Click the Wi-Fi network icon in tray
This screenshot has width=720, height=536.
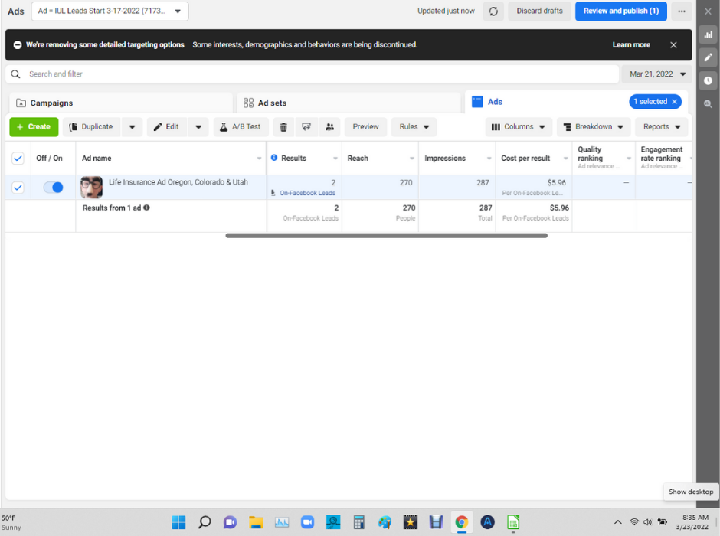tap(634, 522)
